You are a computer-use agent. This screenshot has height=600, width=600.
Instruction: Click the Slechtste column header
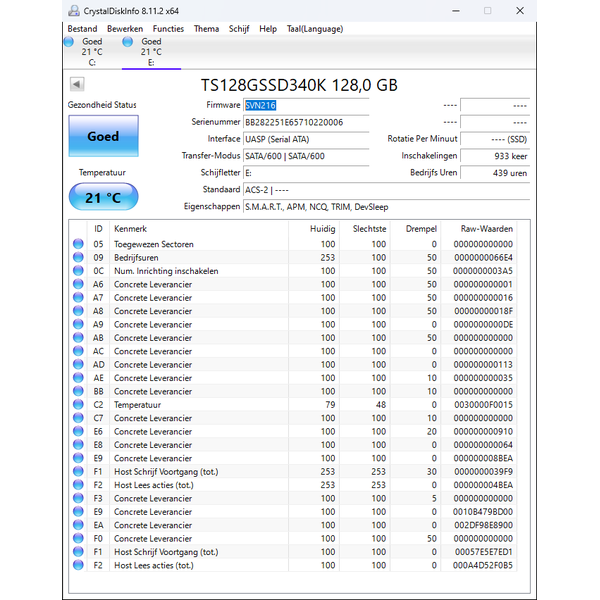coord(365,229)
